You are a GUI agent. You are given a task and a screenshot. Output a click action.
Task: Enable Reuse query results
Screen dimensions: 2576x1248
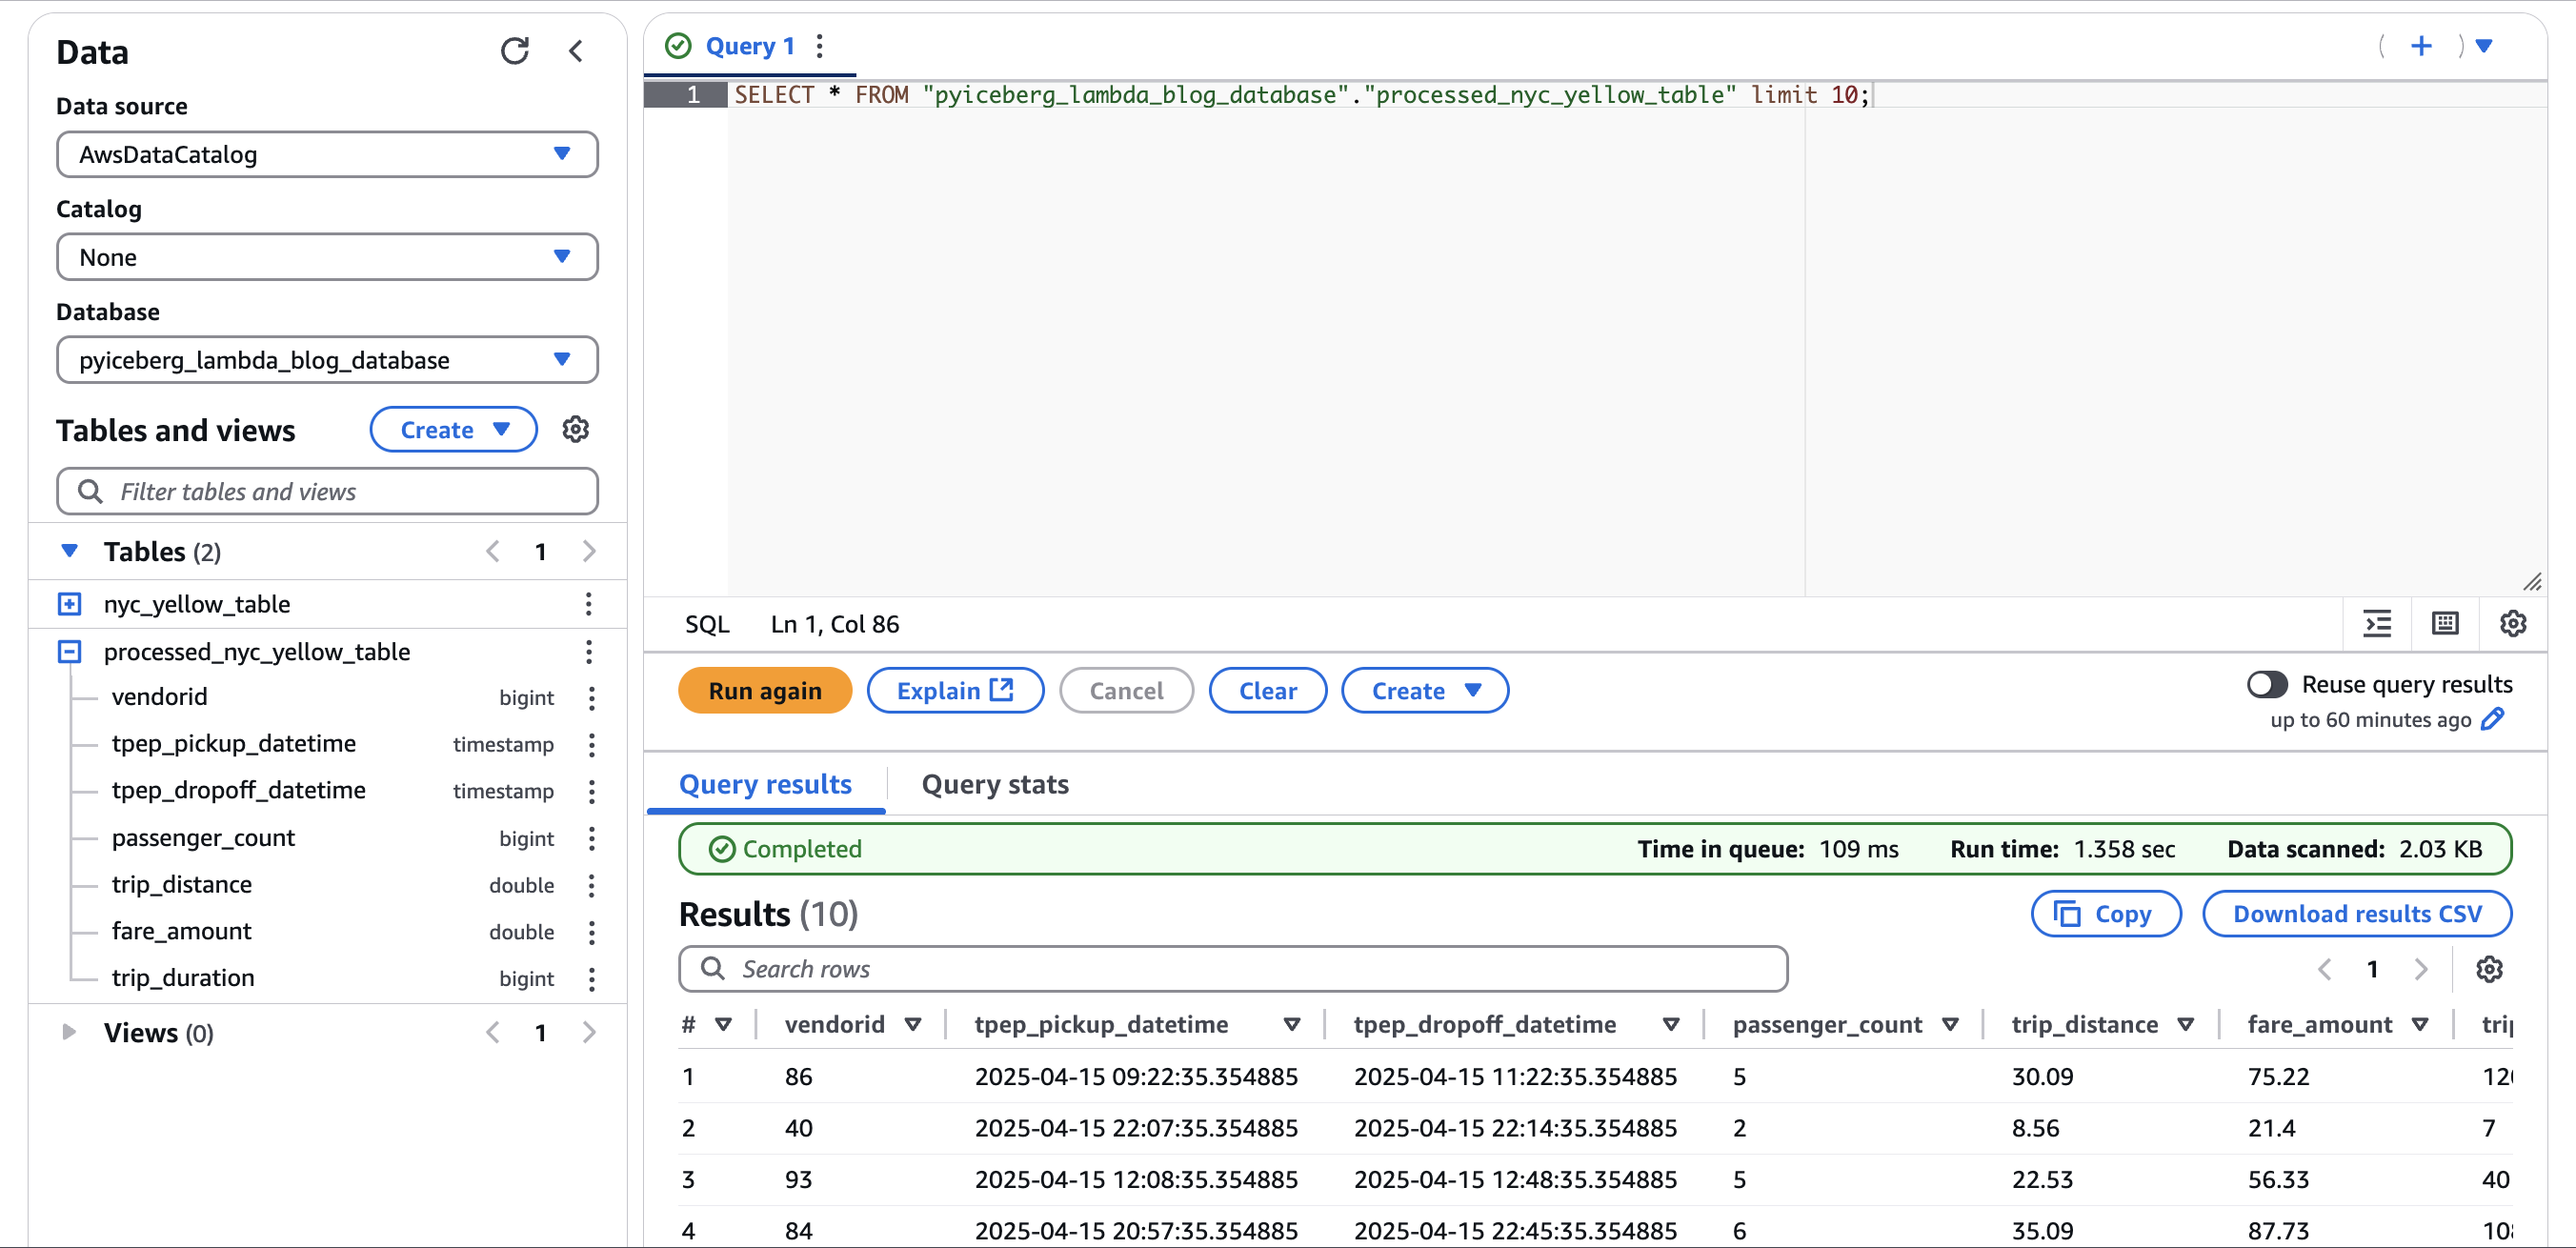tap(2266, 684)
